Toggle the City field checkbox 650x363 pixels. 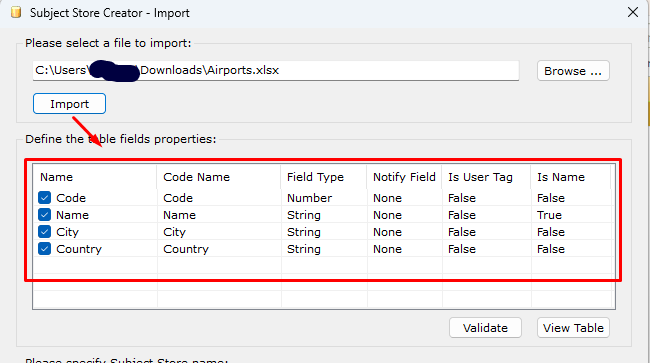pyautogui.click(x=44, y=232)
